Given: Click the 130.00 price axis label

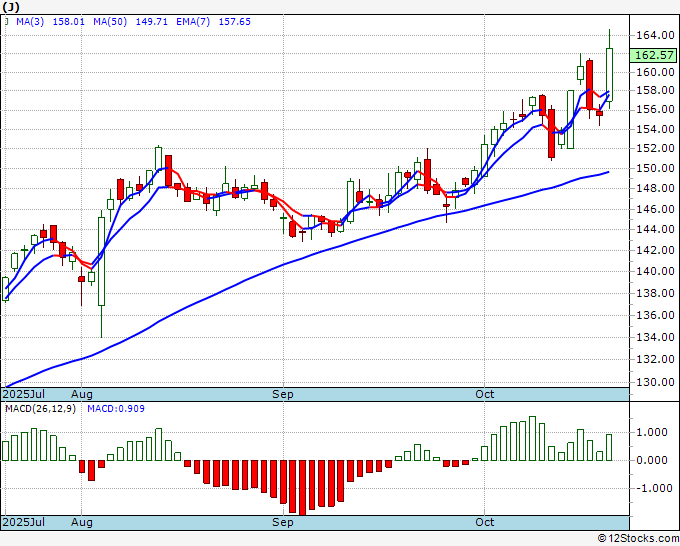Looking at the screenshot, I should point(655,383).
